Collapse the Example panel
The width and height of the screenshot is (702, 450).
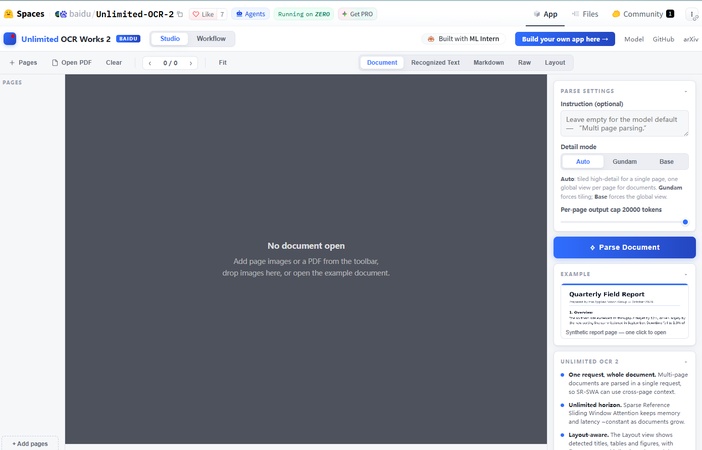click(686, 274)
